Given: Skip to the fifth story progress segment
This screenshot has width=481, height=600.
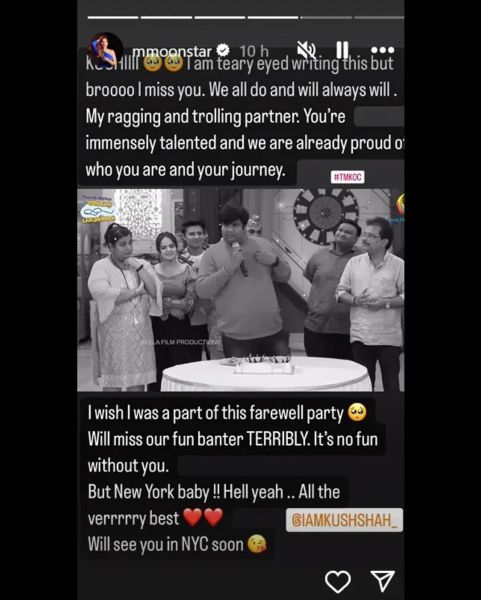Looking at the screenshot, I should [326, 17].
